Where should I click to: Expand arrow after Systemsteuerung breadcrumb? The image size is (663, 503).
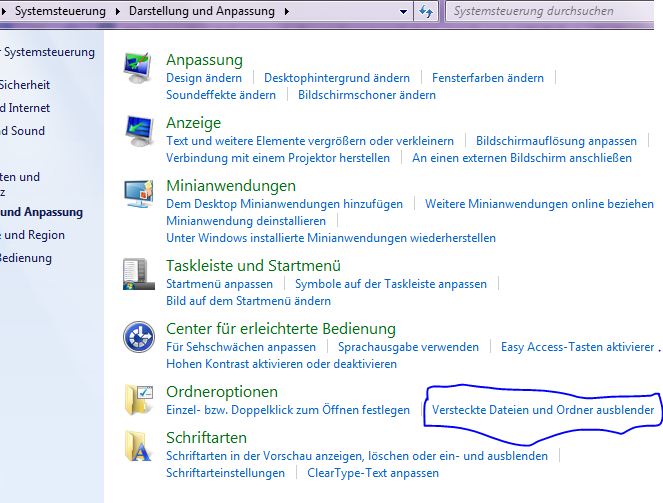(x=118, y=11)
